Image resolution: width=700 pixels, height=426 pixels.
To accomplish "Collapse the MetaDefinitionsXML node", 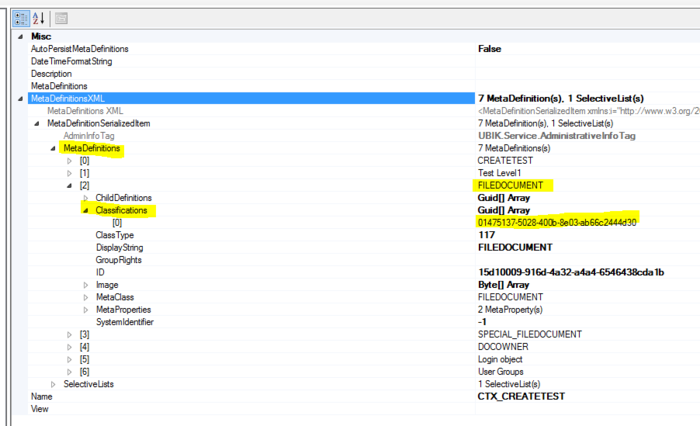I will point(21,98).
